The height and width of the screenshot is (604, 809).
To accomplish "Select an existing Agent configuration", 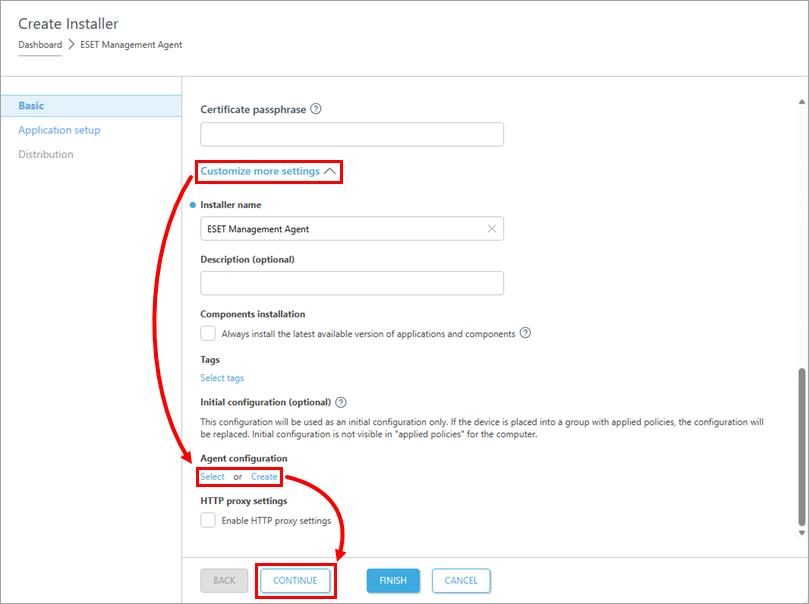I will click(212, 477).
